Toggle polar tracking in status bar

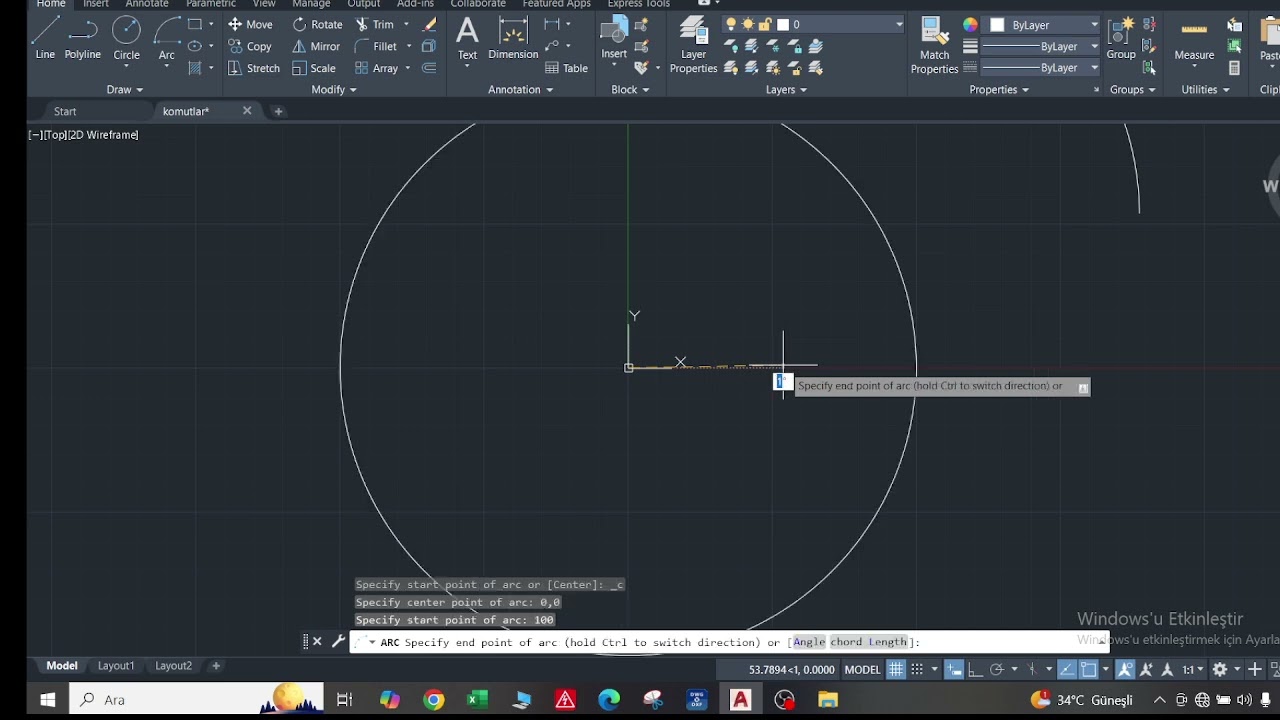tap(996, 670)
